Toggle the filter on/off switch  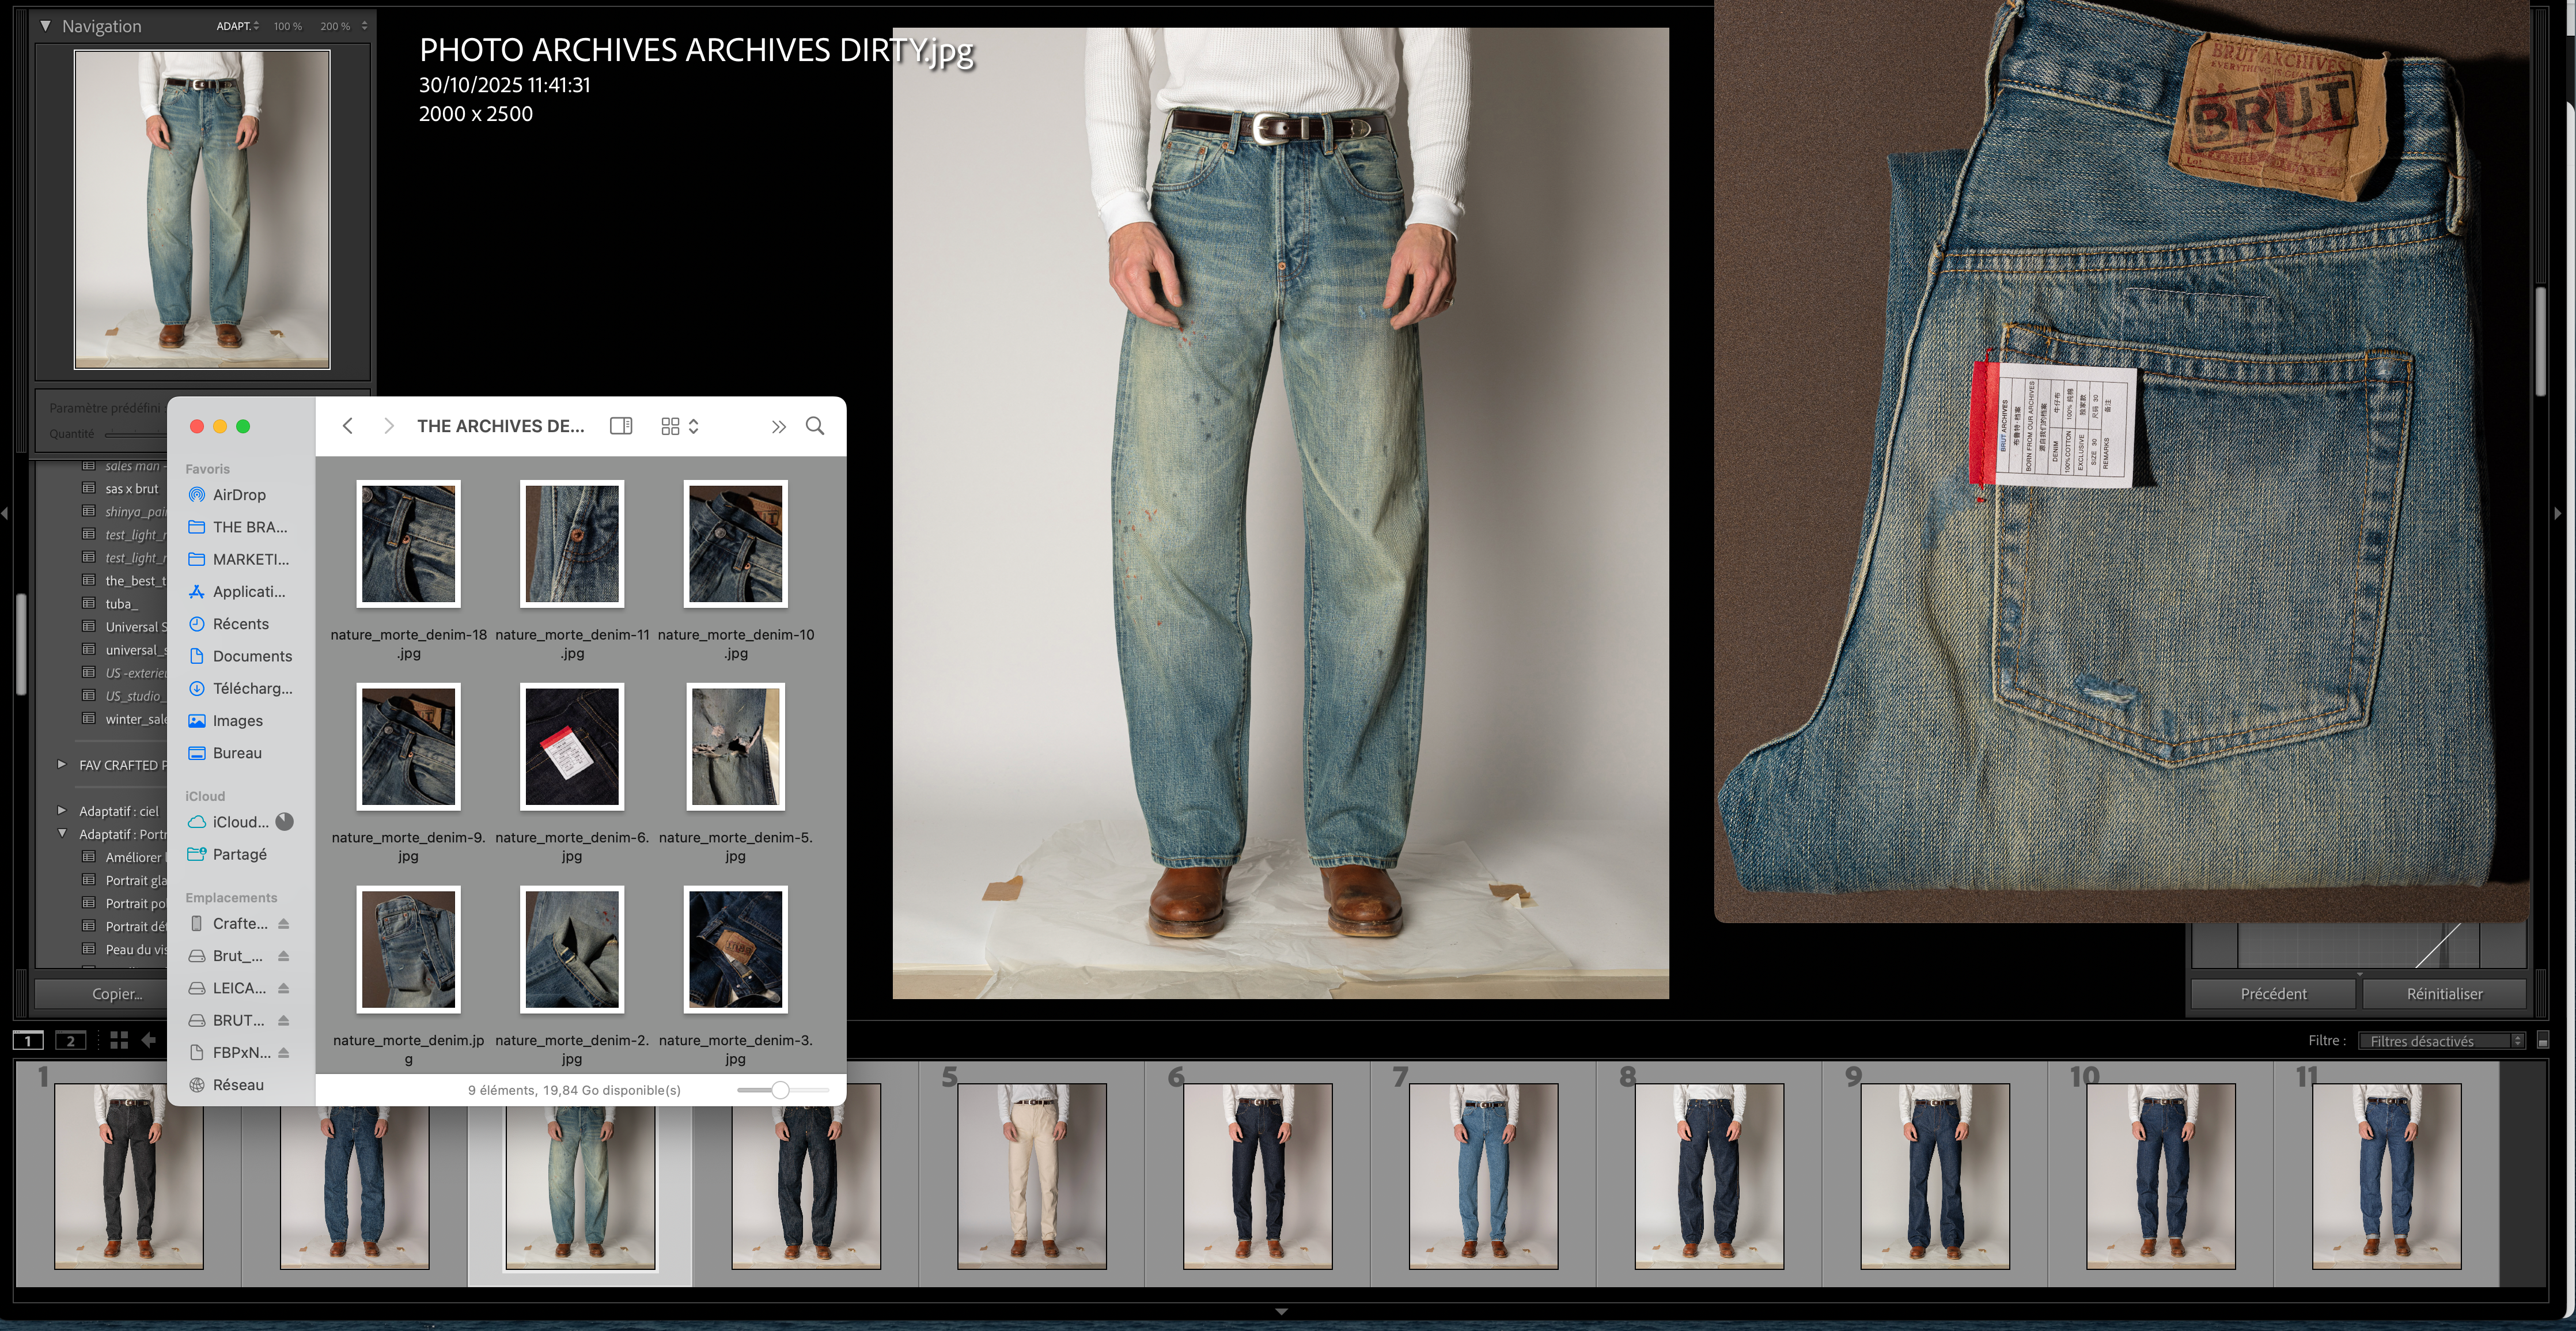point(2543,1041)
